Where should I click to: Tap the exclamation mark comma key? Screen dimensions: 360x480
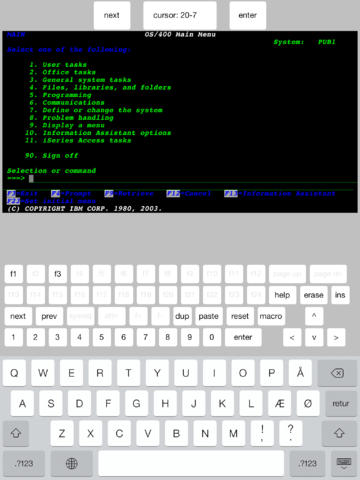click(x=262, y=433)
